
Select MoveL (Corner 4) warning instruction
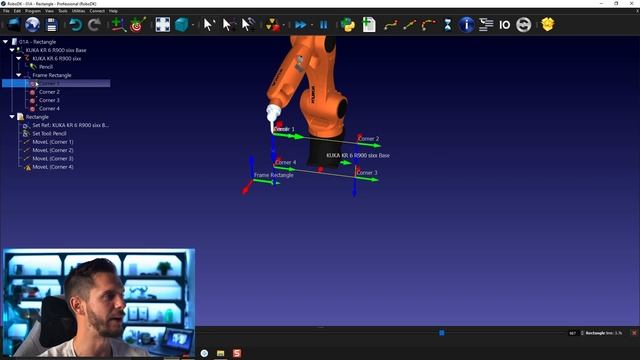click(53, 167)
